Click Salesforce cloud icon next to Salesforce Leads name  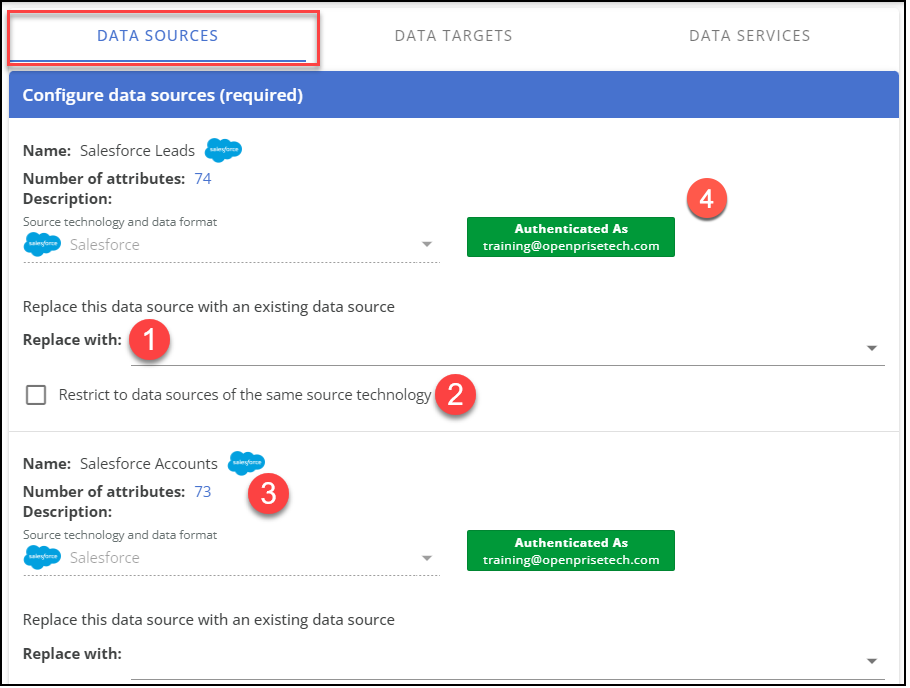pos(223,150)
